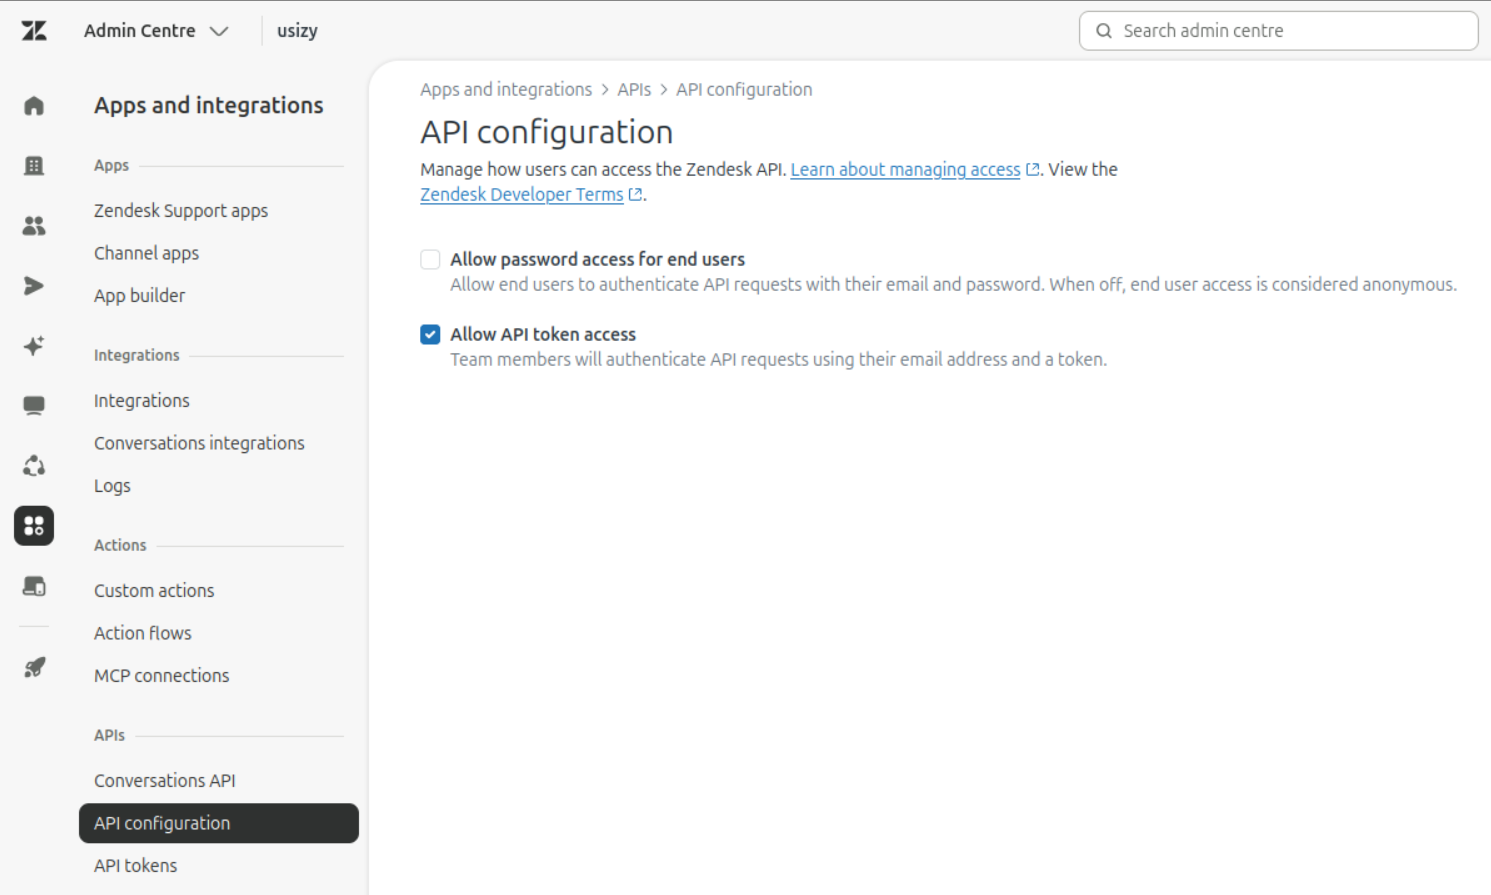This screenshot has width=1491, height=895.
Task: Click the usizy account name
Action: (297, 31)
